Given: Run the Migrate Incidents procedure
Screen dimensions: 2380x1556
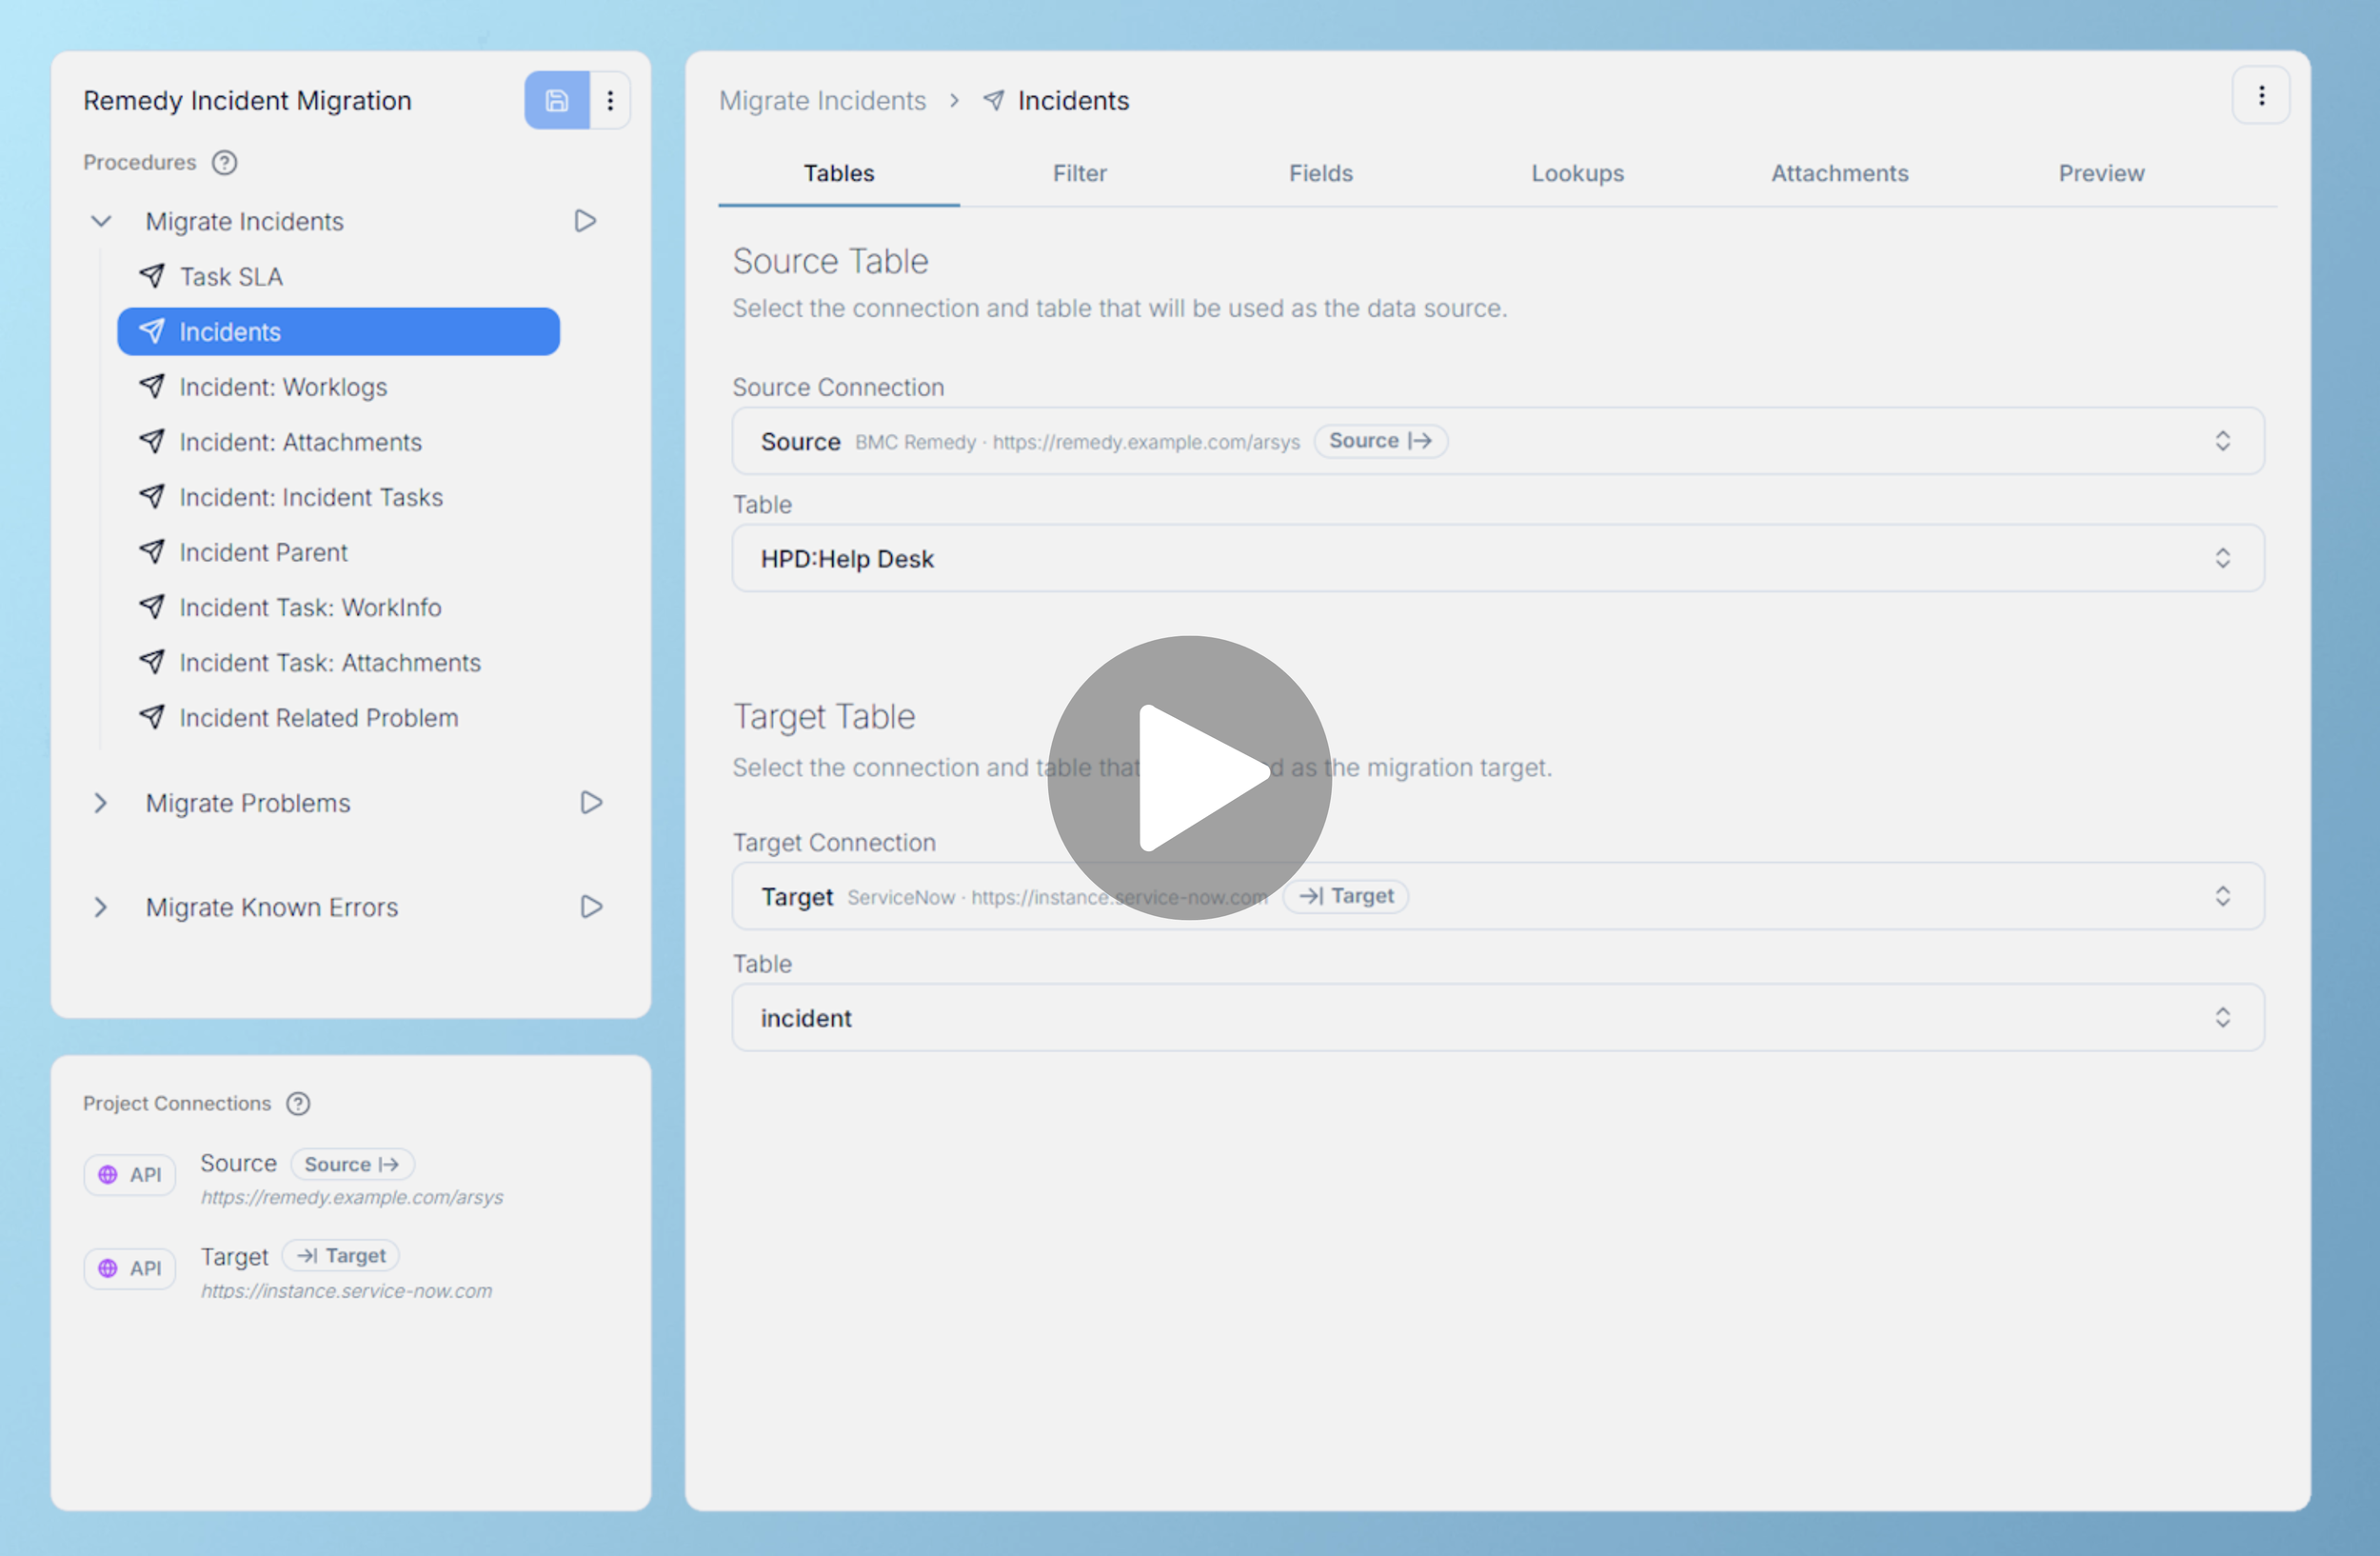Looking at the screenshot, I should tap(586, 221).
